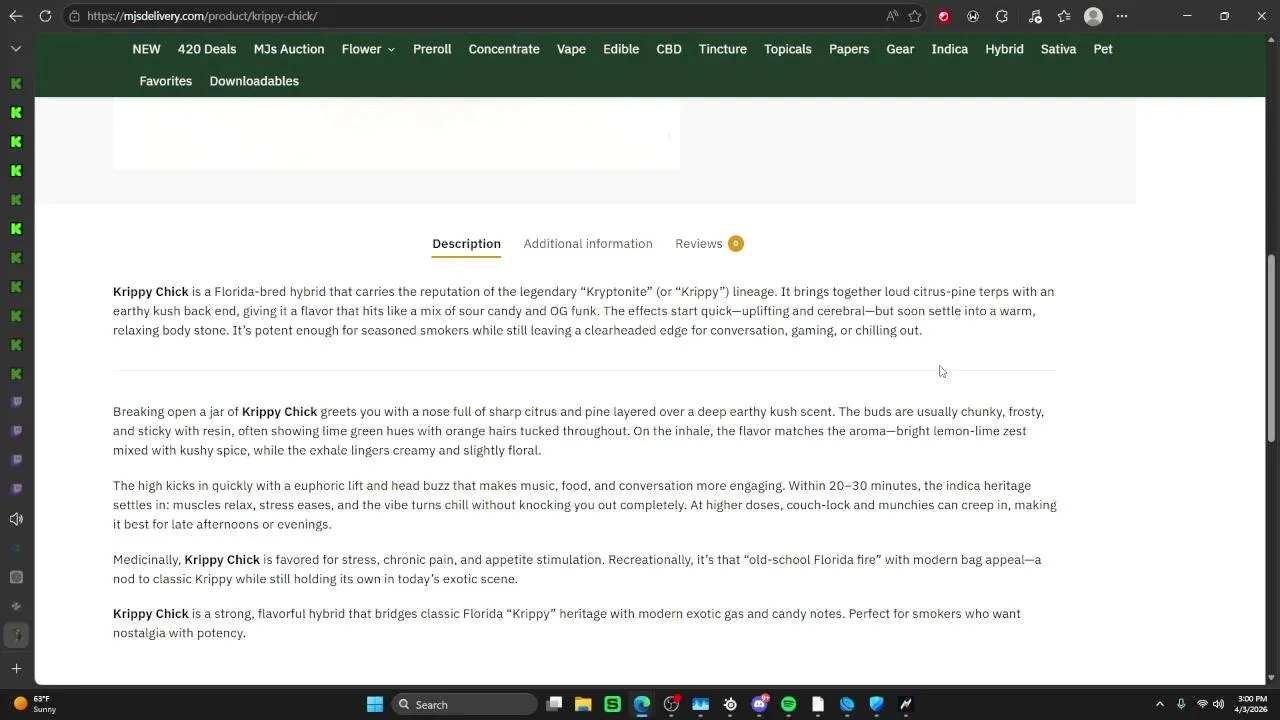The height and width of the screenshot is (720, 1280).
Task: Go to the Preroll category
Action: [432, 49]
